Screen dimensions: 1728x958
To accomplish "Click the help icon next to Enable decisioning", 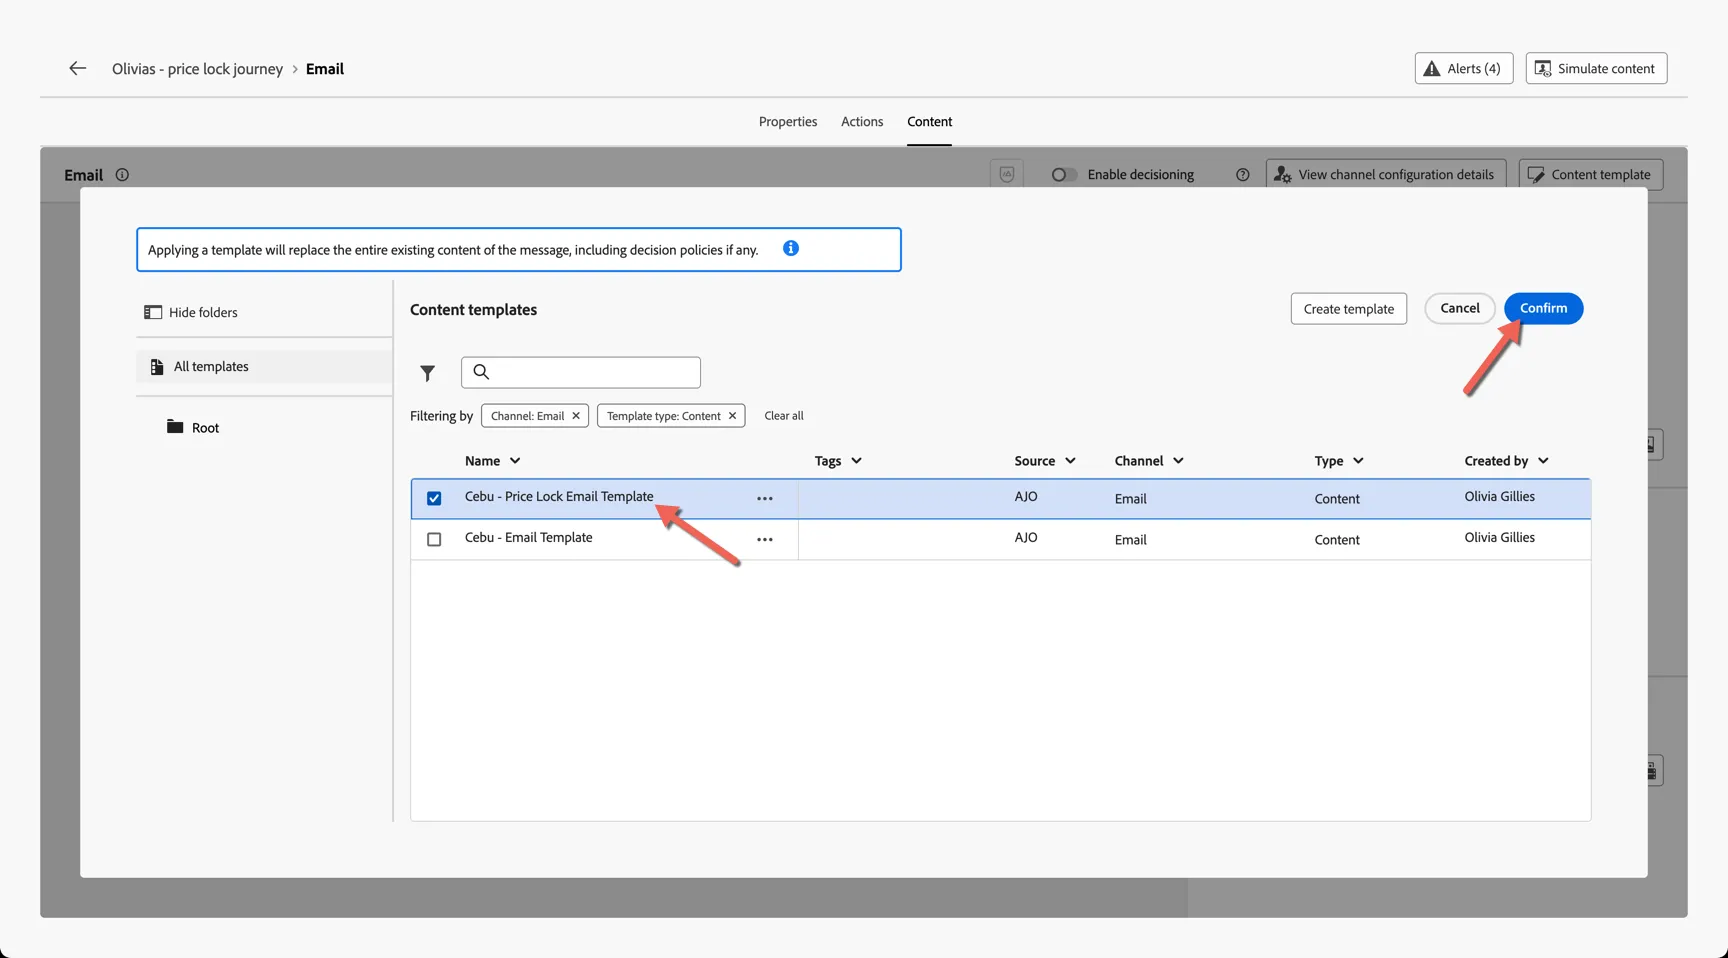I will point(1242,174).
